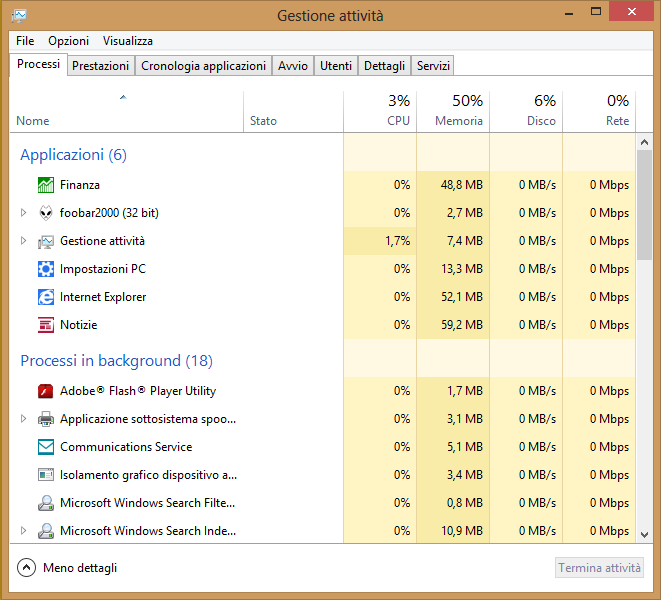Screen dimensions: 661x600
Task: Click the Finanza app icon
Action: pos(46,185)
